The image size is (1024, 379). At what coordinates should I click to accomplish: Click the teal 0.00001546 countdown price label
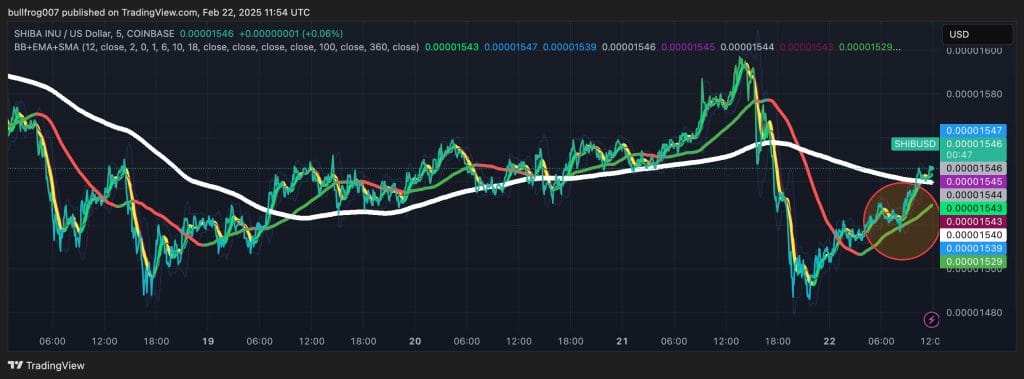click(x=974, y=148)
